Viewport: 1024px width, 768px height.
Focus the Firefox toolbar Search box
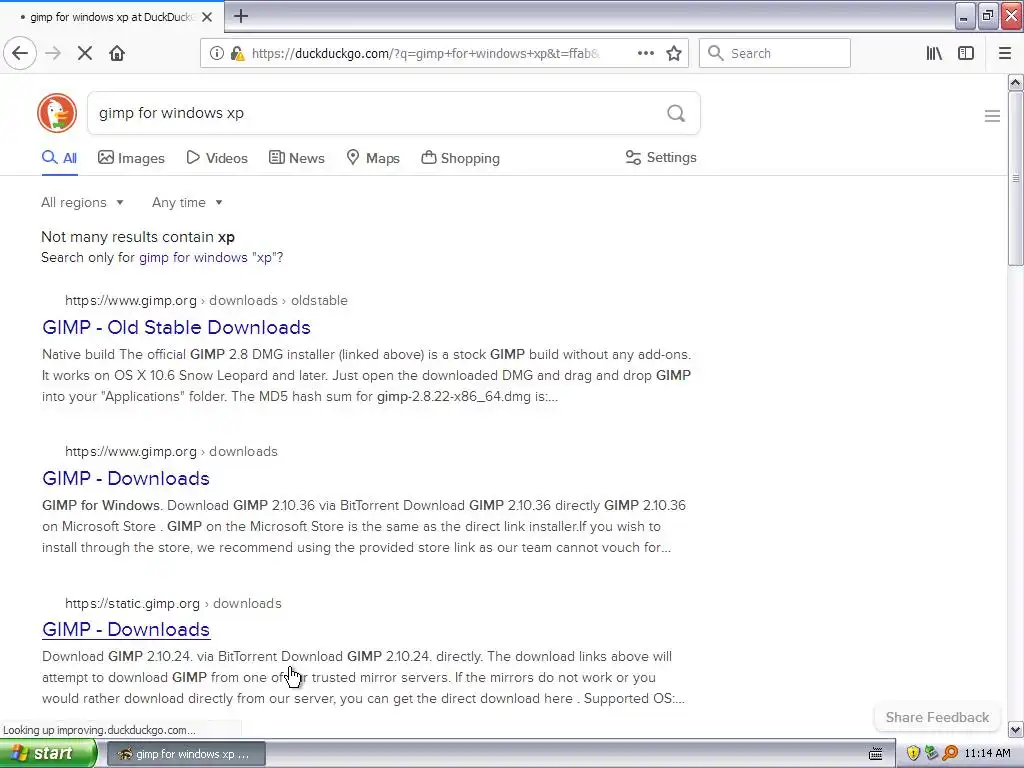[775, 54]
